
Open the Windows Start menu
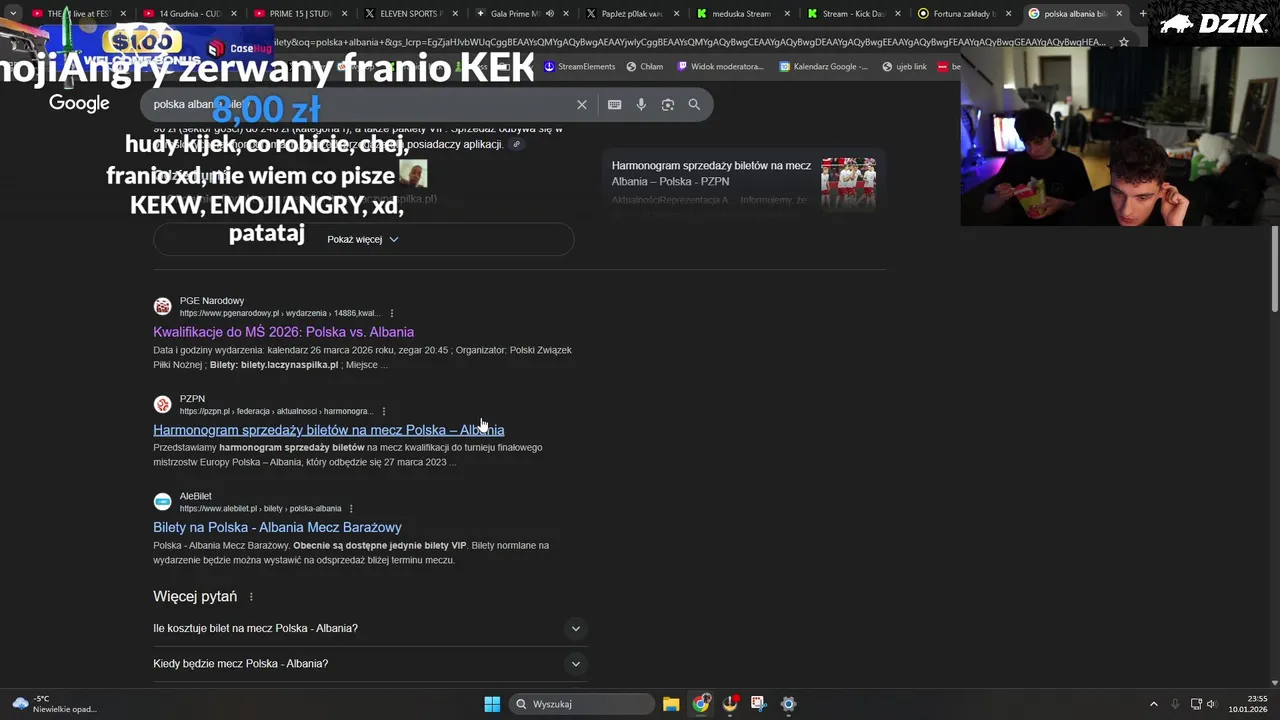pyautogui.click(x=492, y=704)
